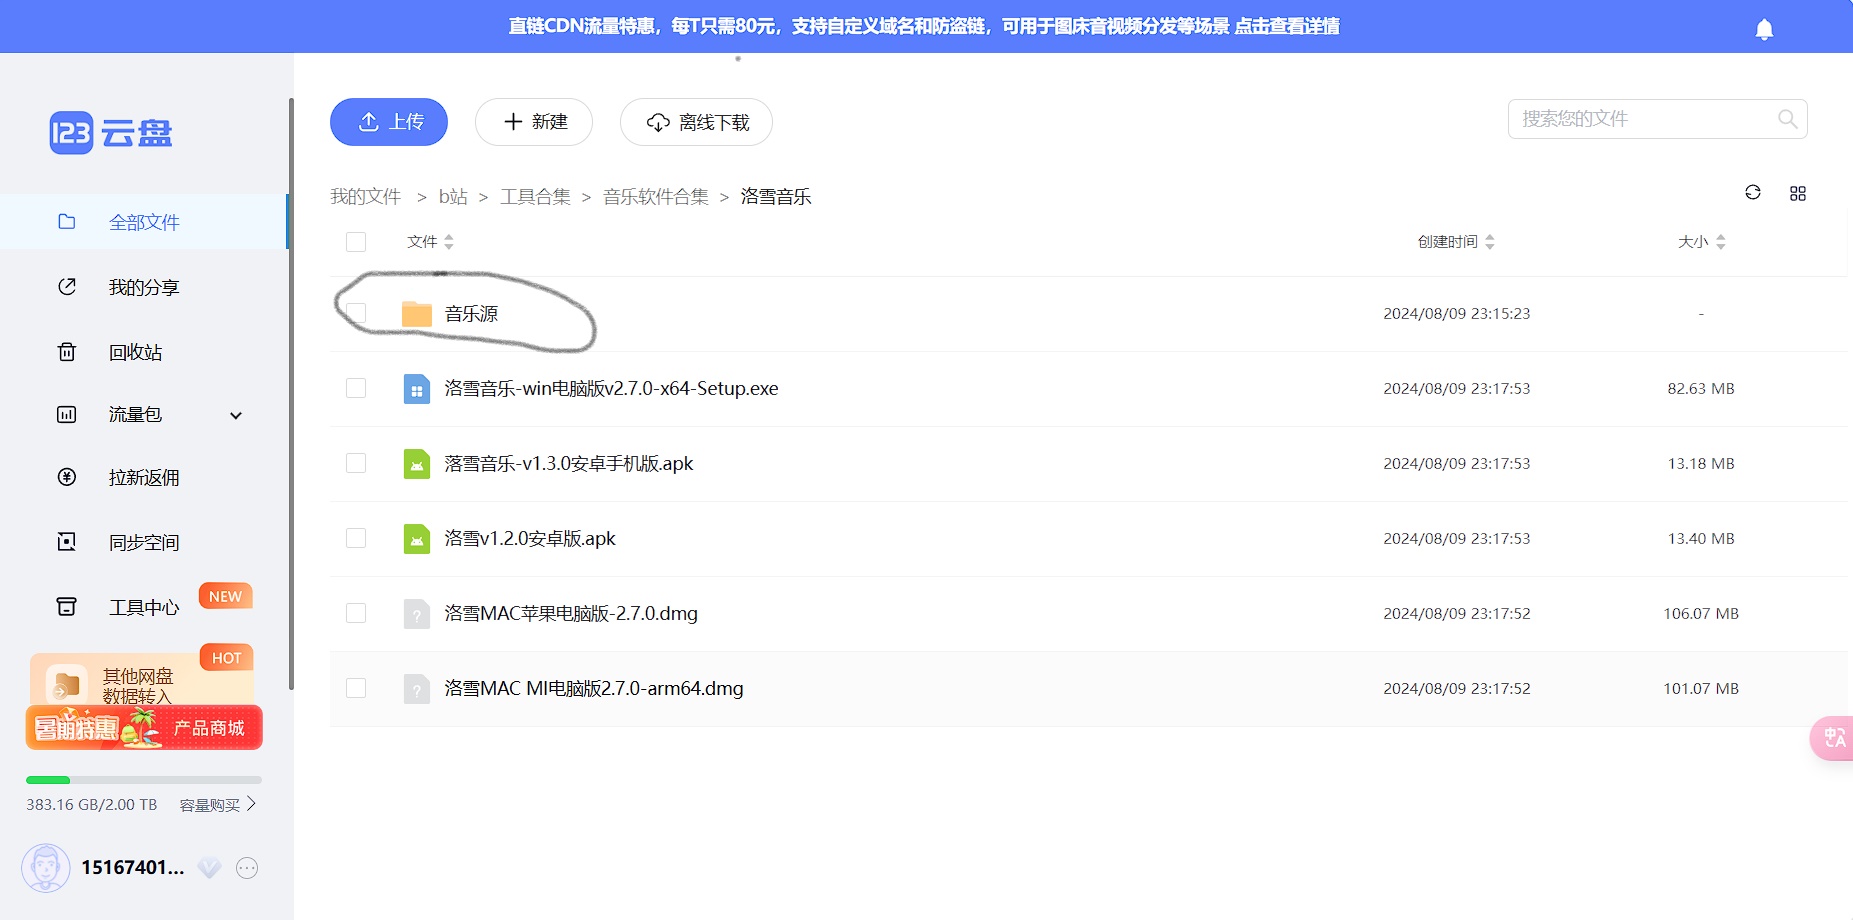Open the account more options ellipsis
This screenshot has width=1853, height=920.
[x=247, y=868]
